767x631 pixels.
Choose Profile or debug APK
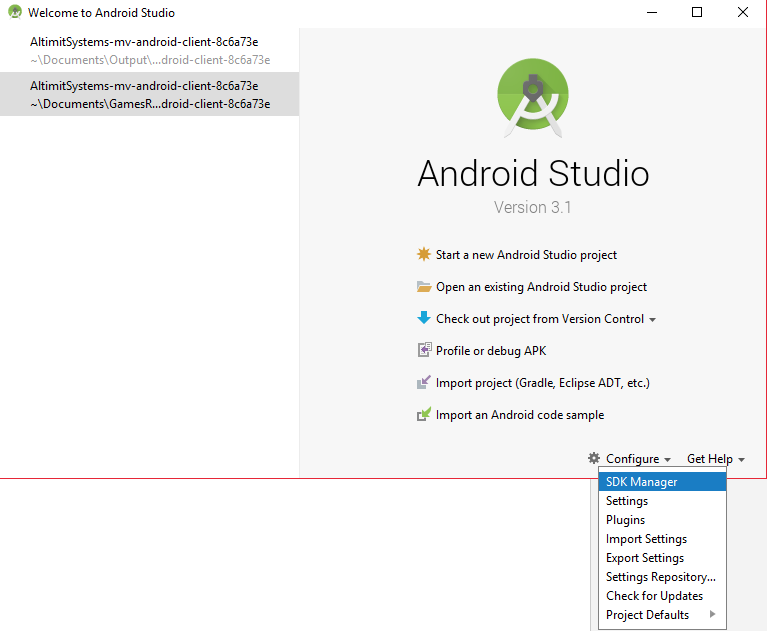[491, 351]
